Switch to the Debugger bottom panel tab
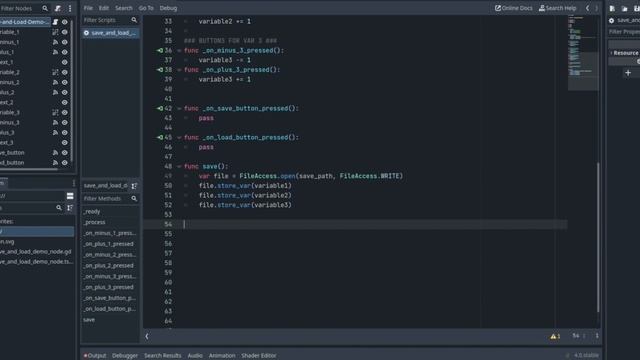Viewport: 640px width, 360px height. click(x=125, y=356)
